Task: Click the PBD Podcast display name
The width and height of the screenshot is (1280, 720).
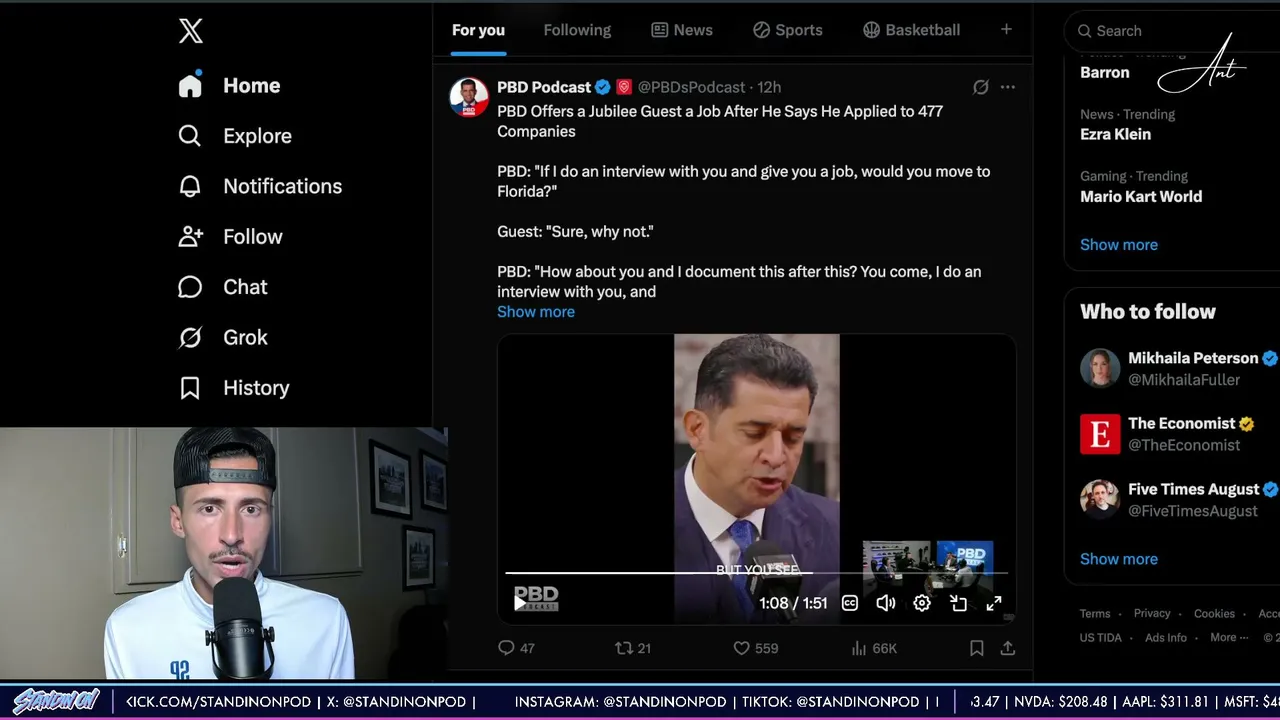Action: pos(544,87)
